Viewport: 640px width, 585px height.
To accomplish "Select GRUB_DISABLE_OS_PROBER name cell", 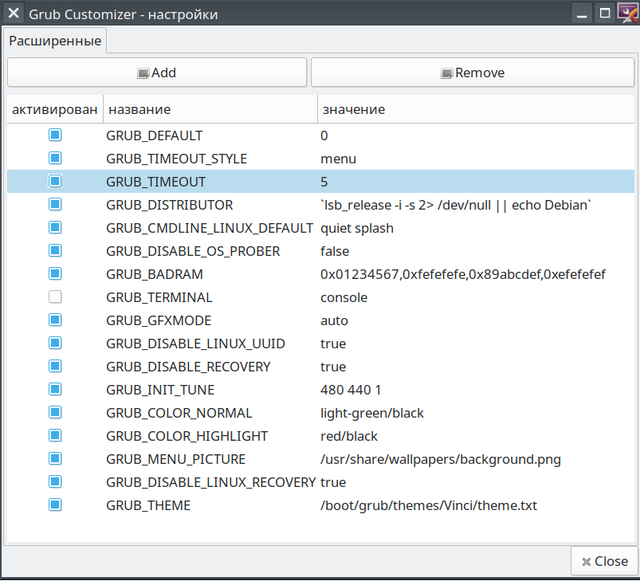I will [x=193, y=251].
